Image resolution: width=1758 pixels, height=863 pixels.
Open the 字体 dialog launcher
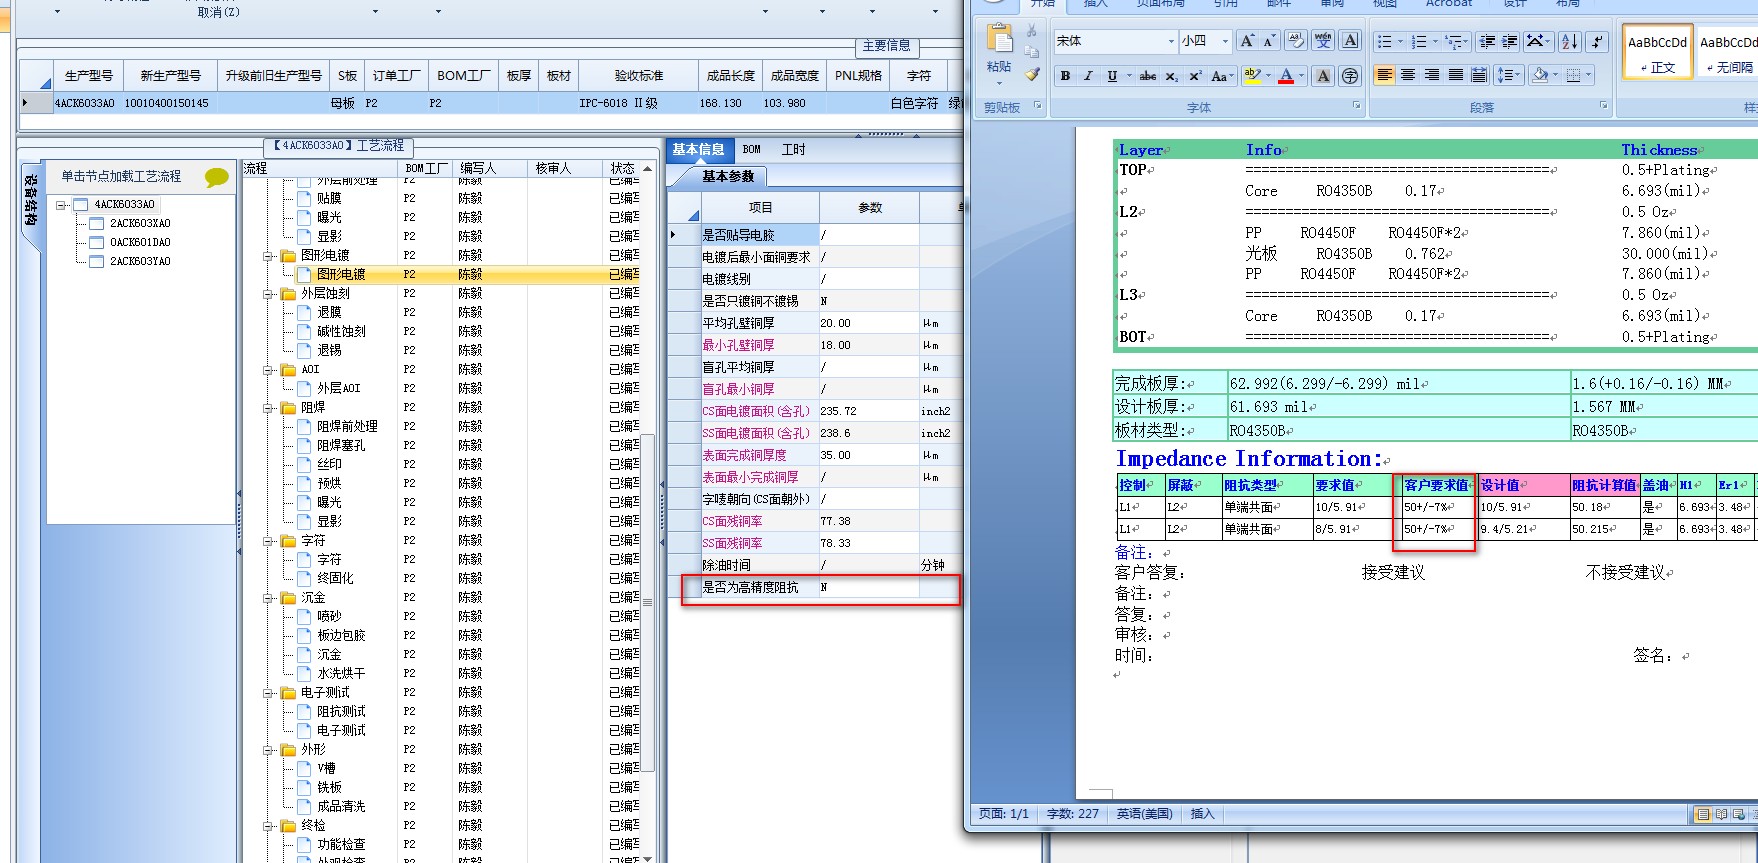coord(1357,105)
